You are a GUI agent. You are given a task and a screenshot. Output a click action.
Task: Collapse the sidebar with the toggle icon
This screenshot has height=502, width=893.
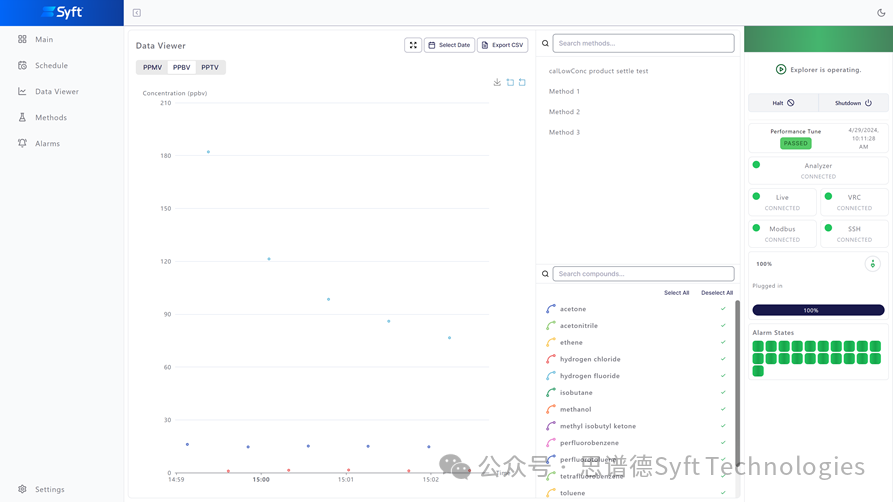click(x=137, y=13)
